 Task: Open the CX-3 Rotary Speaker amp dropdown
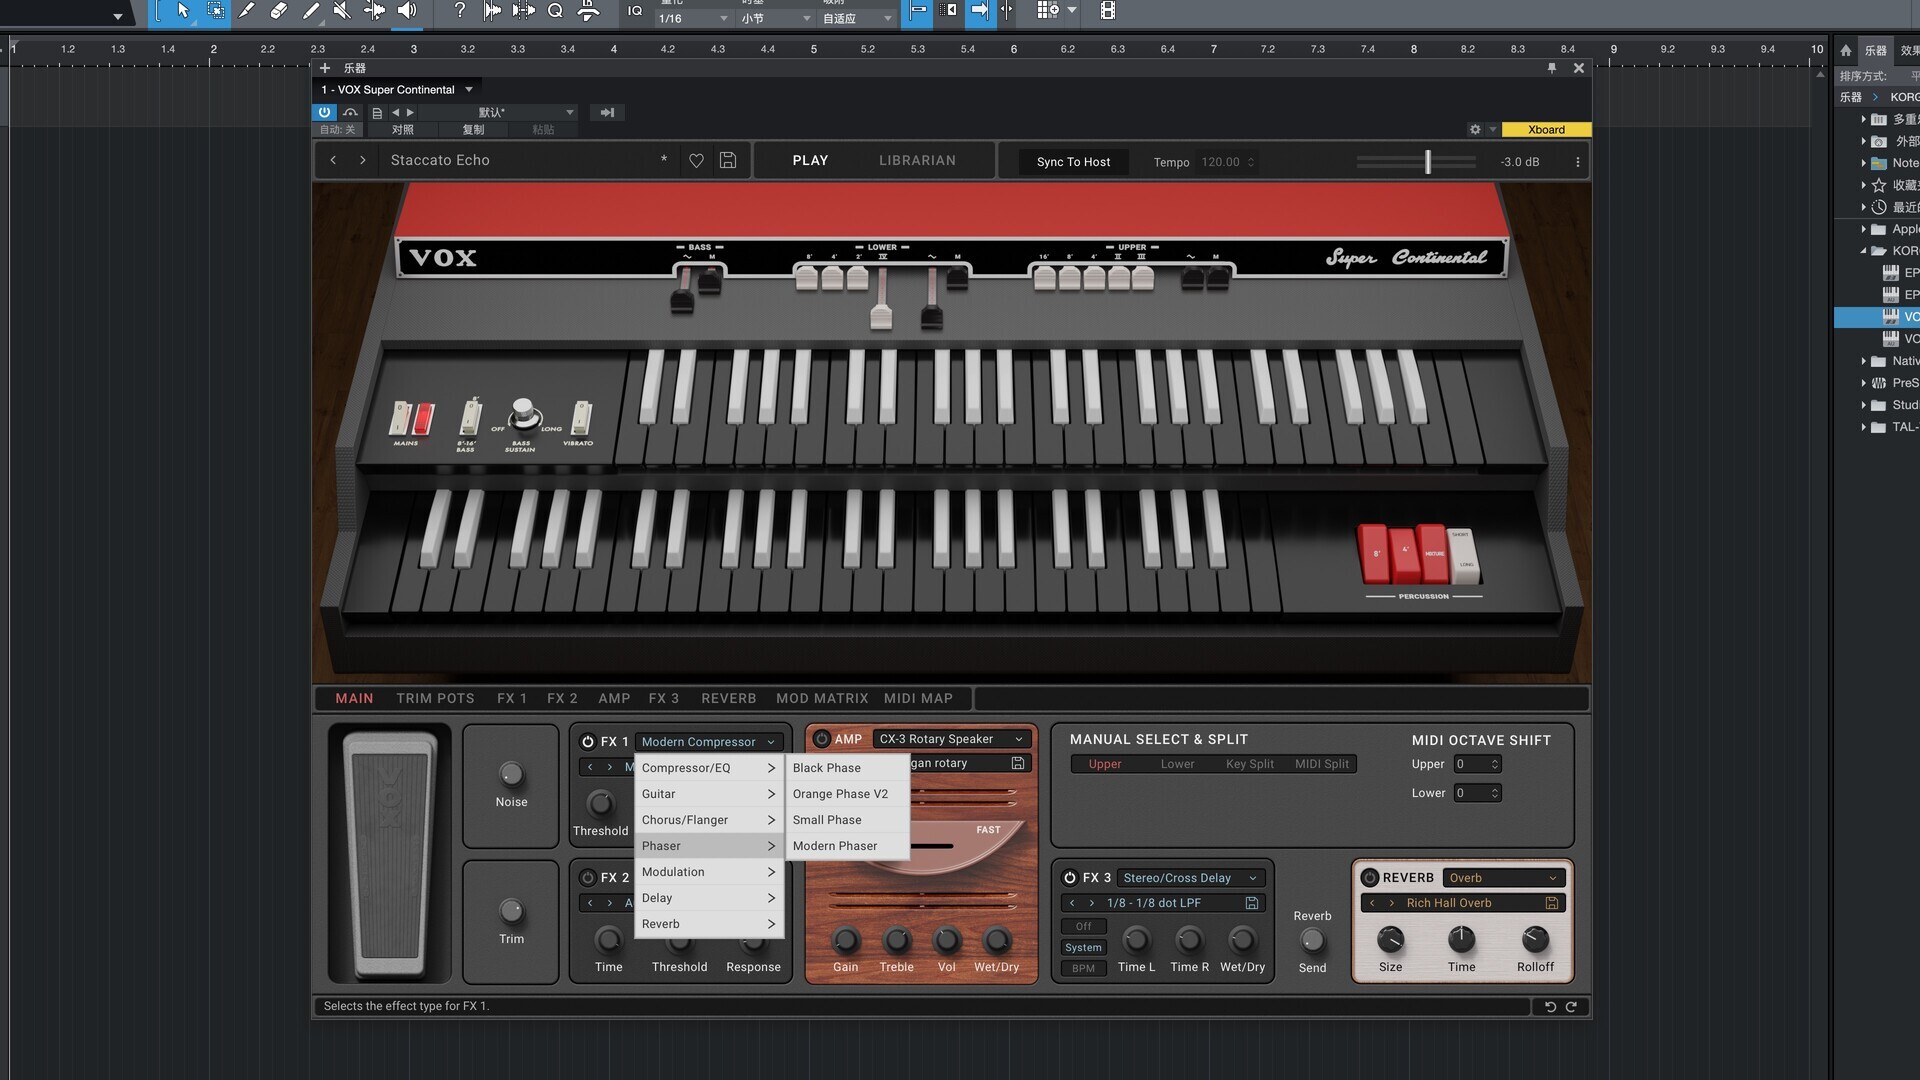(x=951, y=739)
